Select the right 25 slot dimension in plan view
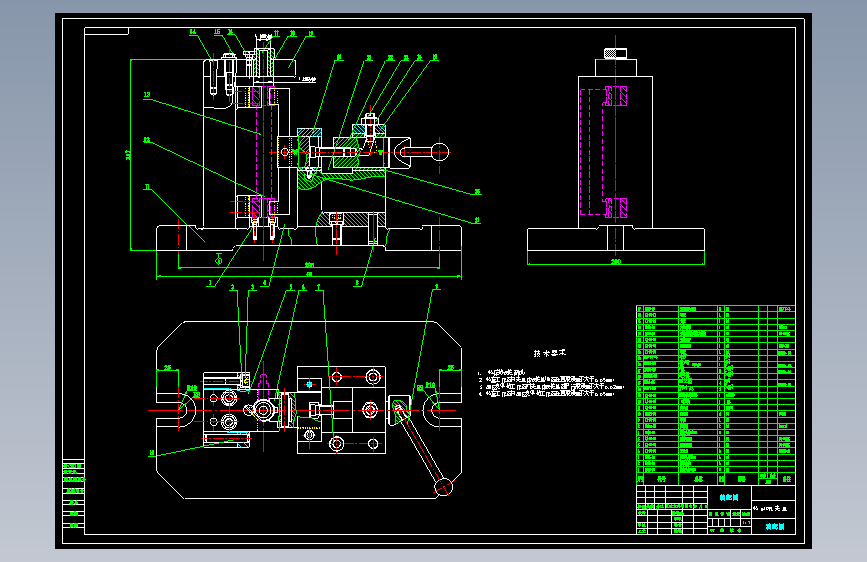Screen dimensions: 867x562 coord(451,367)
